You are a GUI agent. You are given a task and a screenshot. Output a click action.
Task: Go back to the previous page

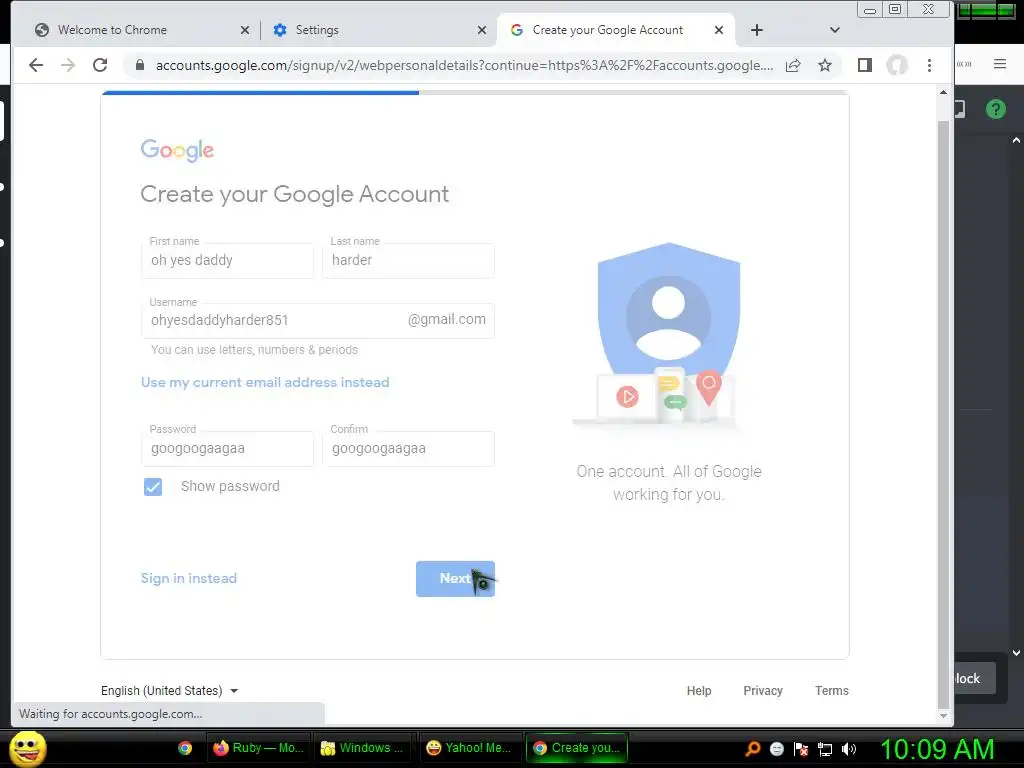point(36,65)
